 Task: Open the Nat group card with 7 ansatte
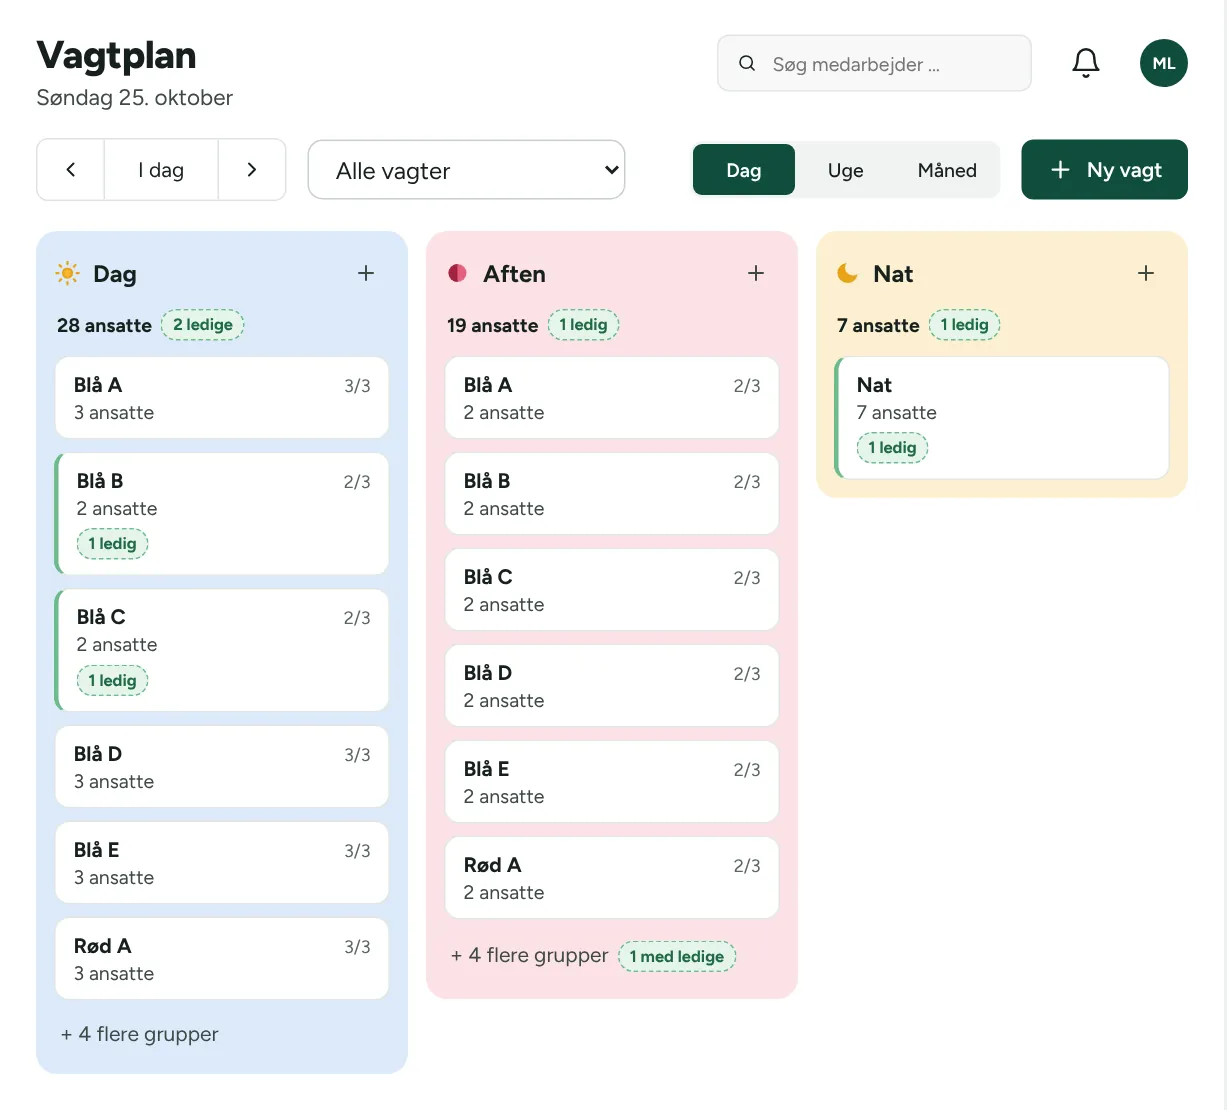[1002, 418]
